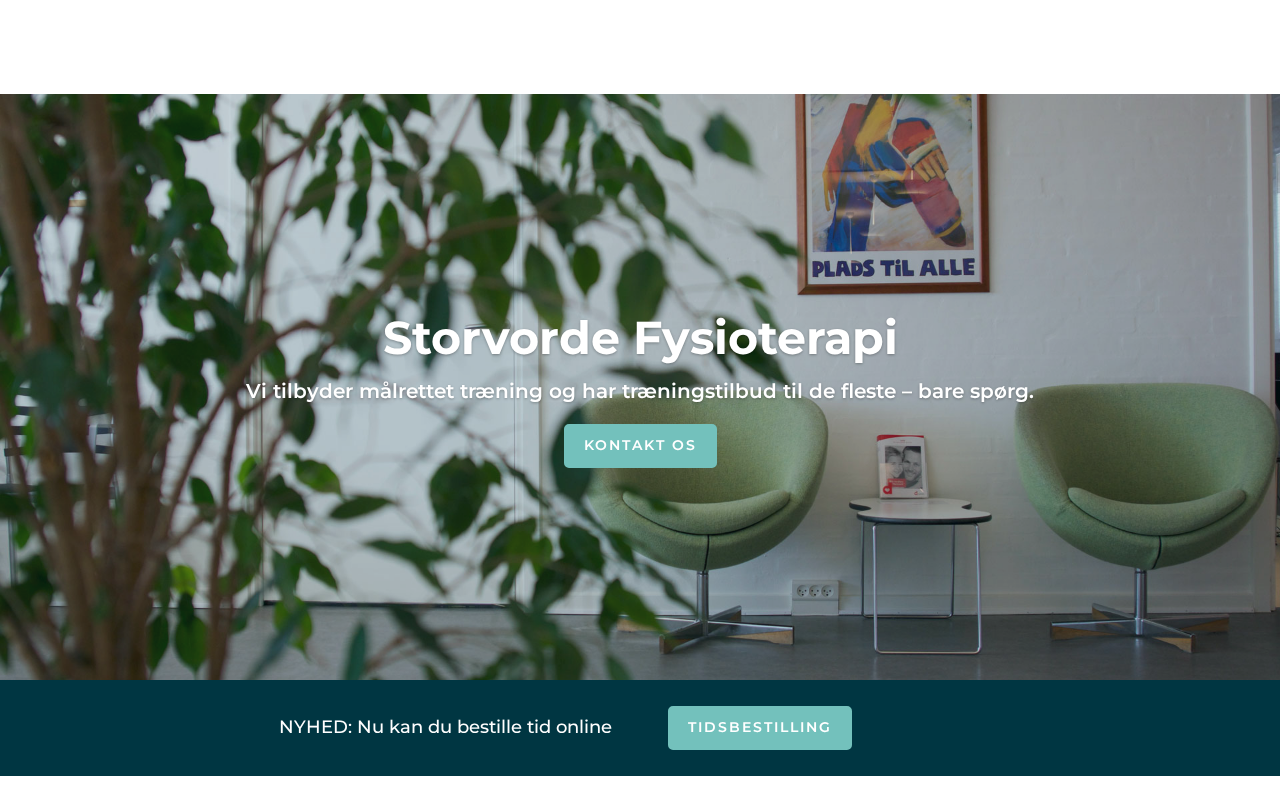Click the empty white header bar
The image size is (1280, 800).
640,47
